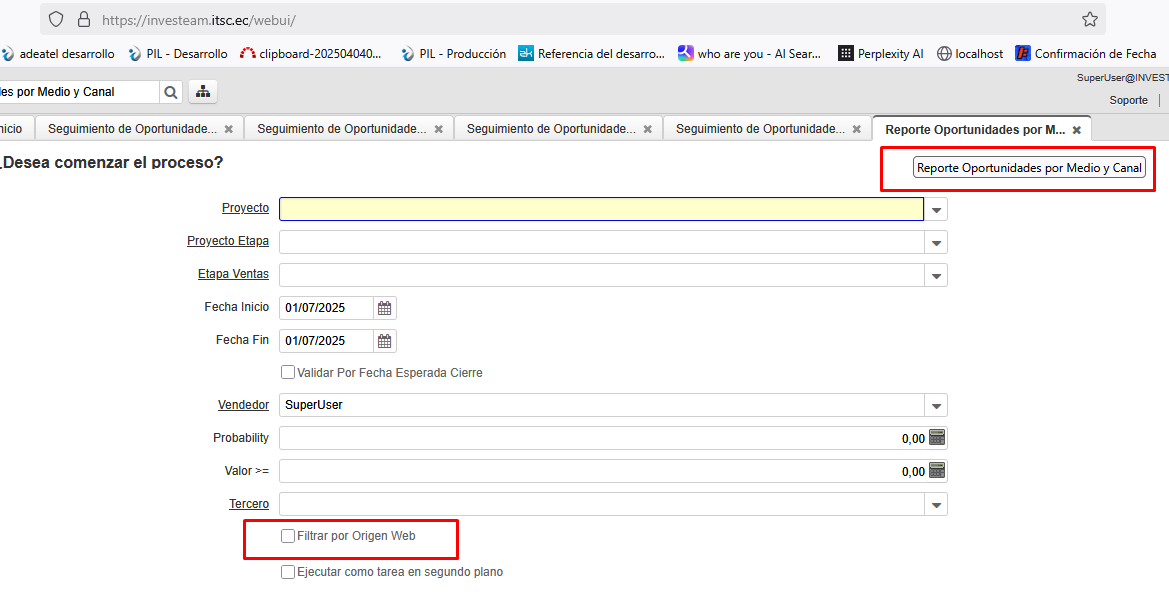Bookmark this page with the star icon
The image size is (1169, 596).
pyautogui.click(x=1089, y=19)
